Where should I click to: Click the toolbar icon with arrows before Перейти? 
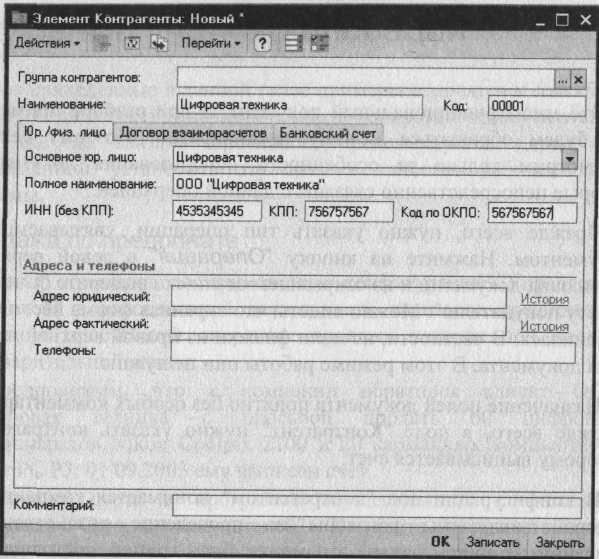click(159, 44)
